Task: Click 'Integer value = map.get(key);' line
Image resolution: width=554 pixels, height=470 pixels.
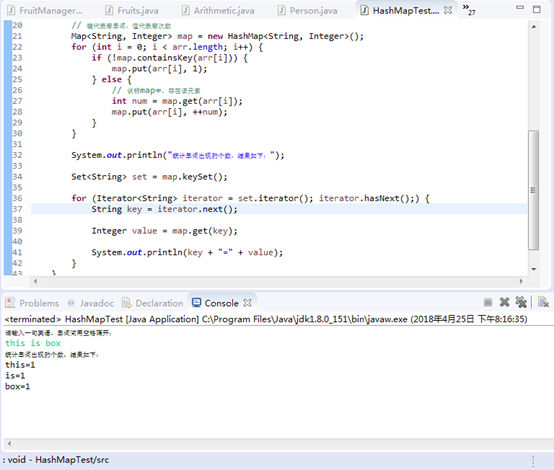Action: pyautogui.click(x=165, y=231)
